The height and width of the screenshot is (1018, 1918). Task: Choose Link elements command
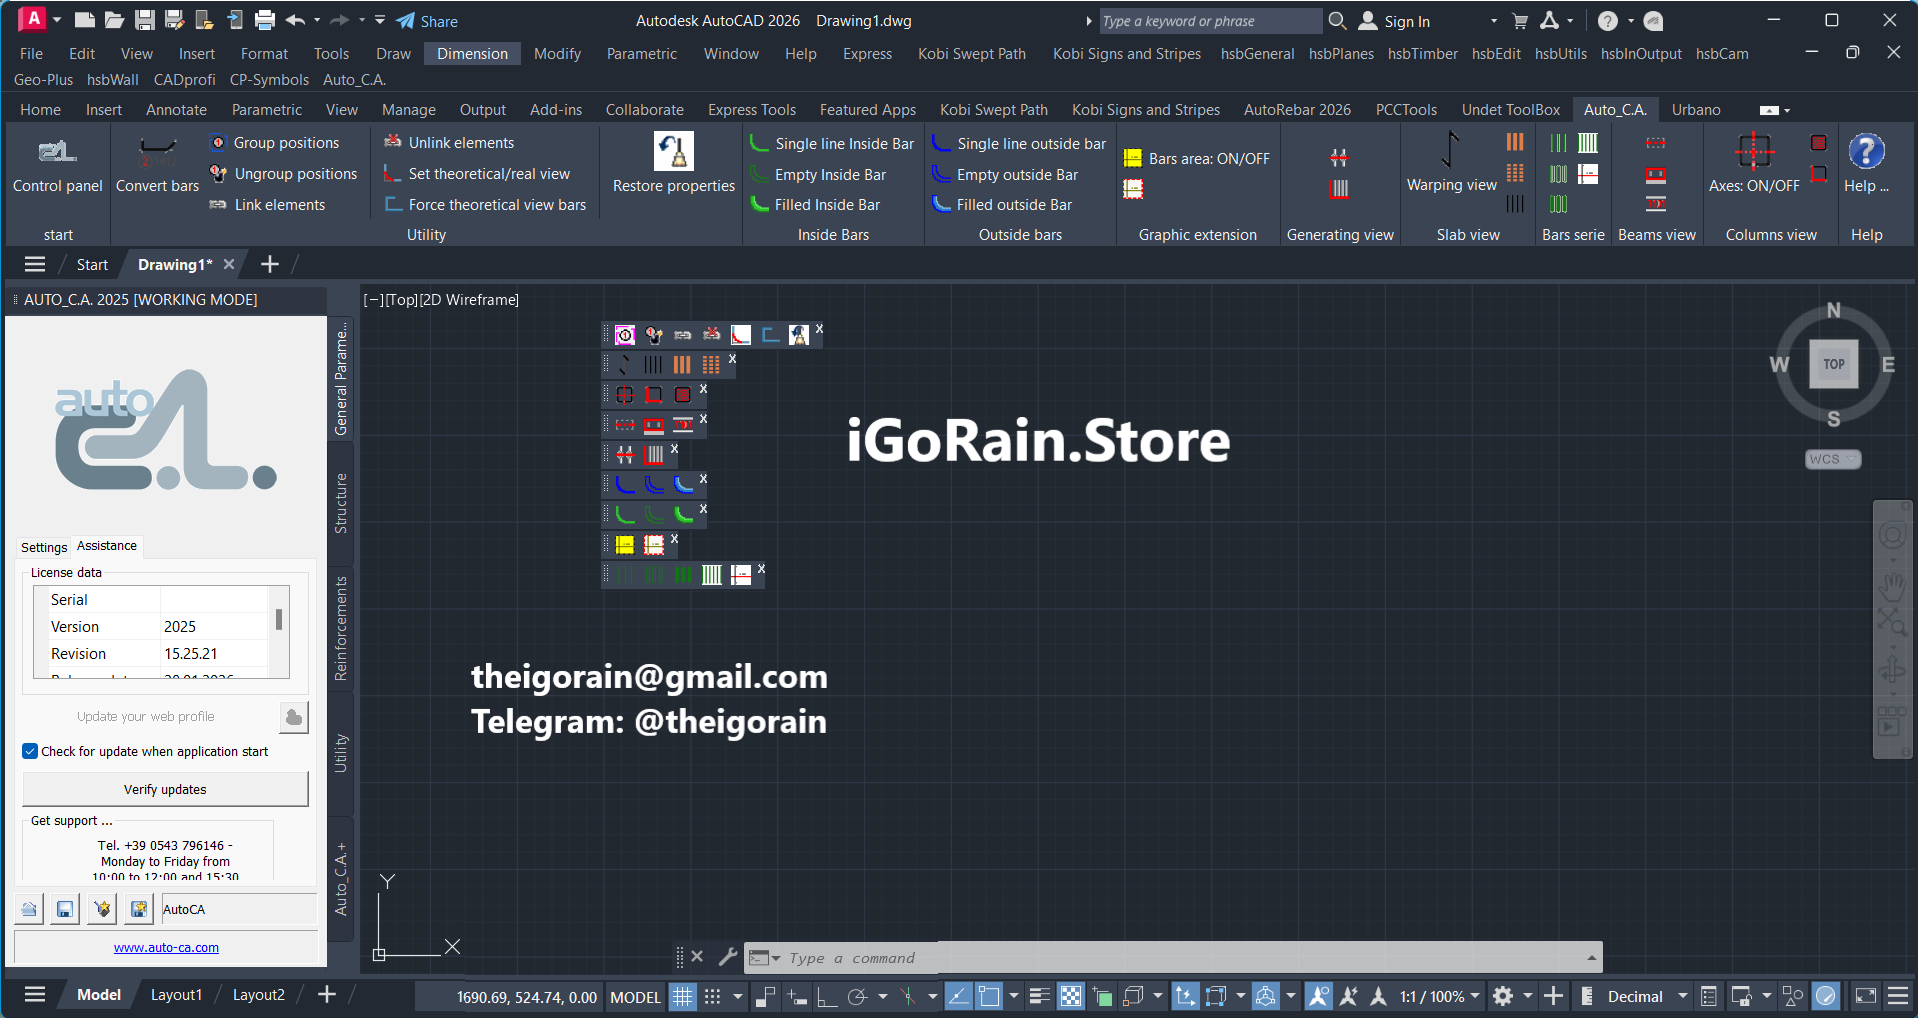(x=268, y=205)
